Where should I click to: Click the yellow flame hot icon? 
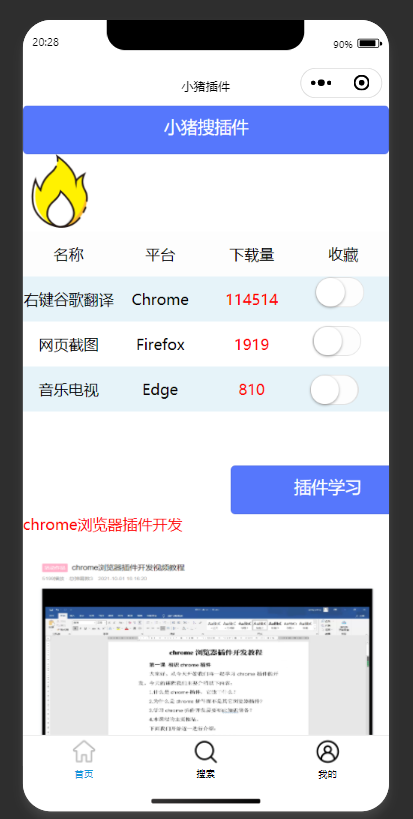(x=59, y=191)
